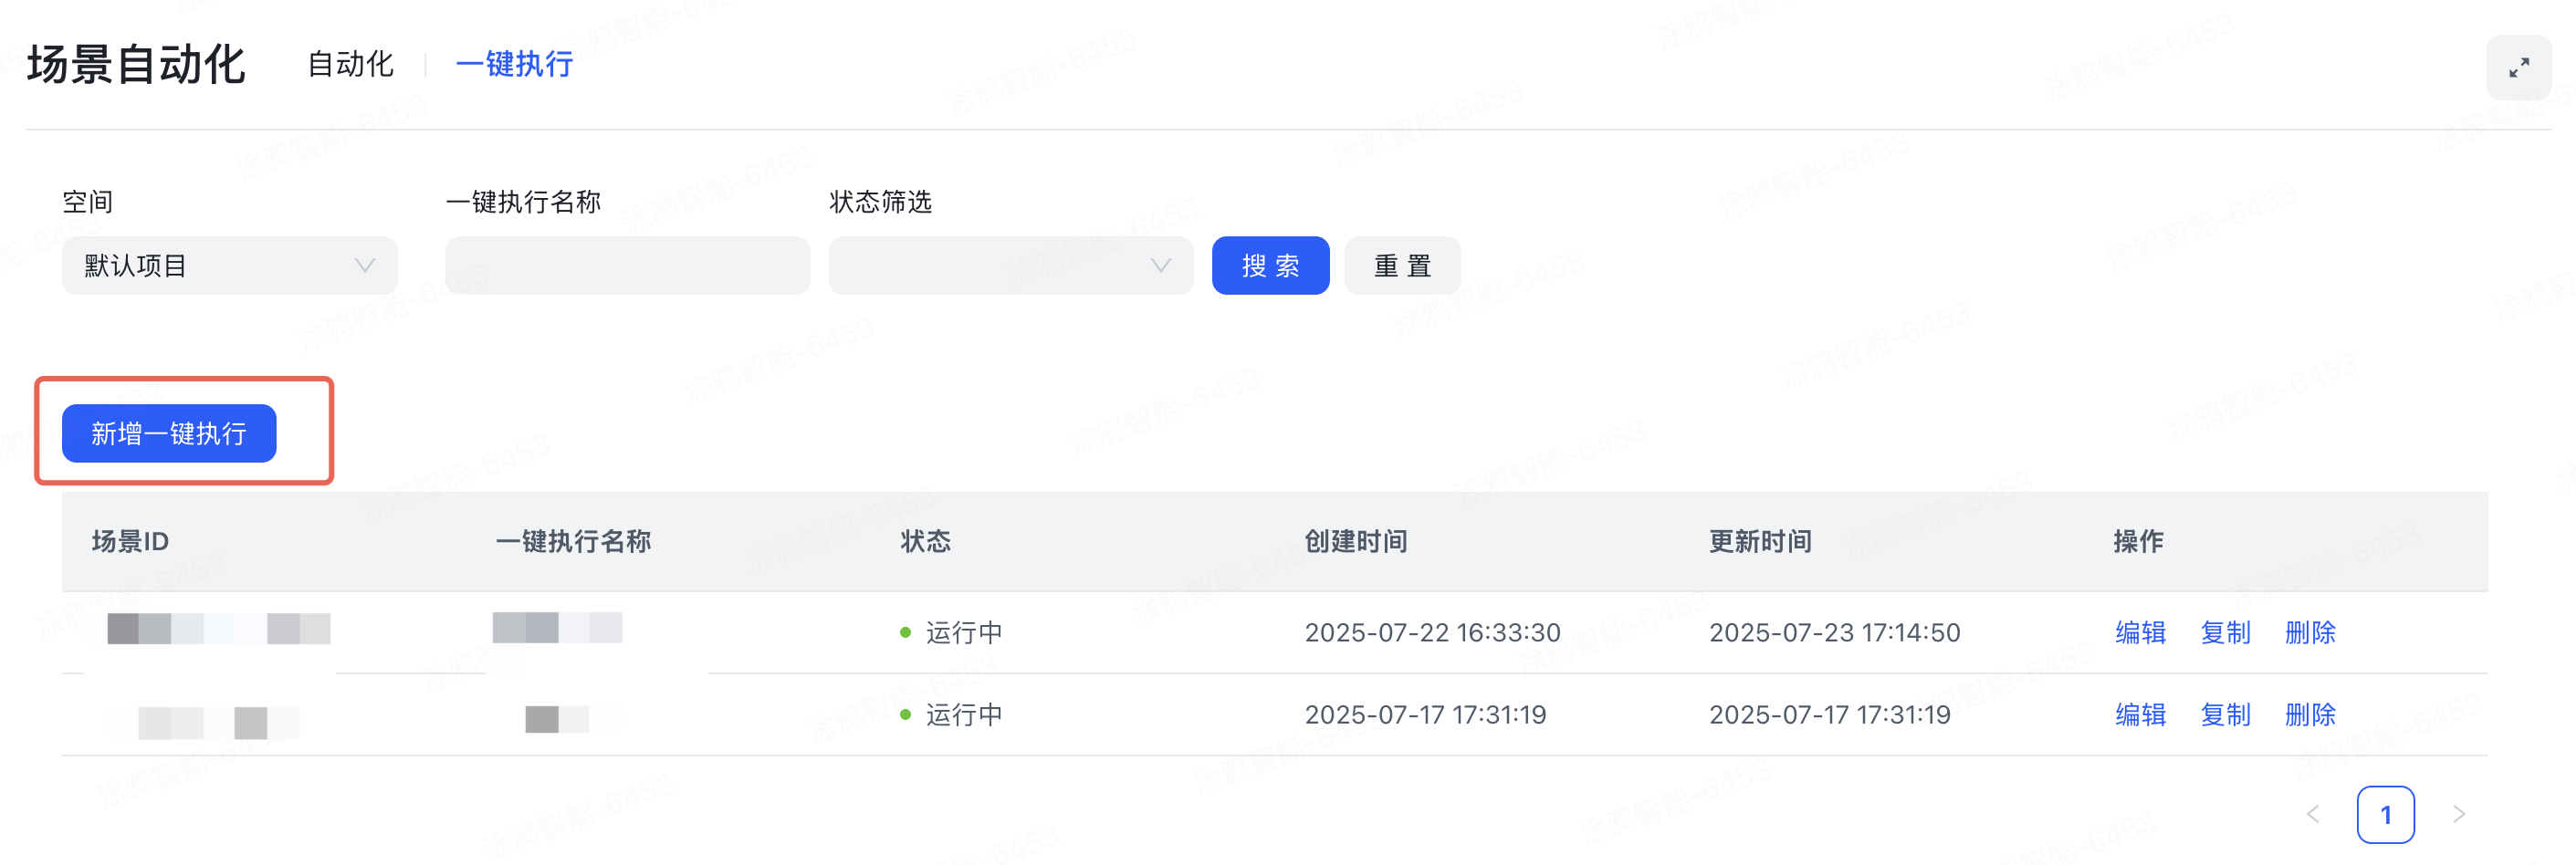
Task: Switch to the 一键执行 tab
Action: [x=514, y=64]
